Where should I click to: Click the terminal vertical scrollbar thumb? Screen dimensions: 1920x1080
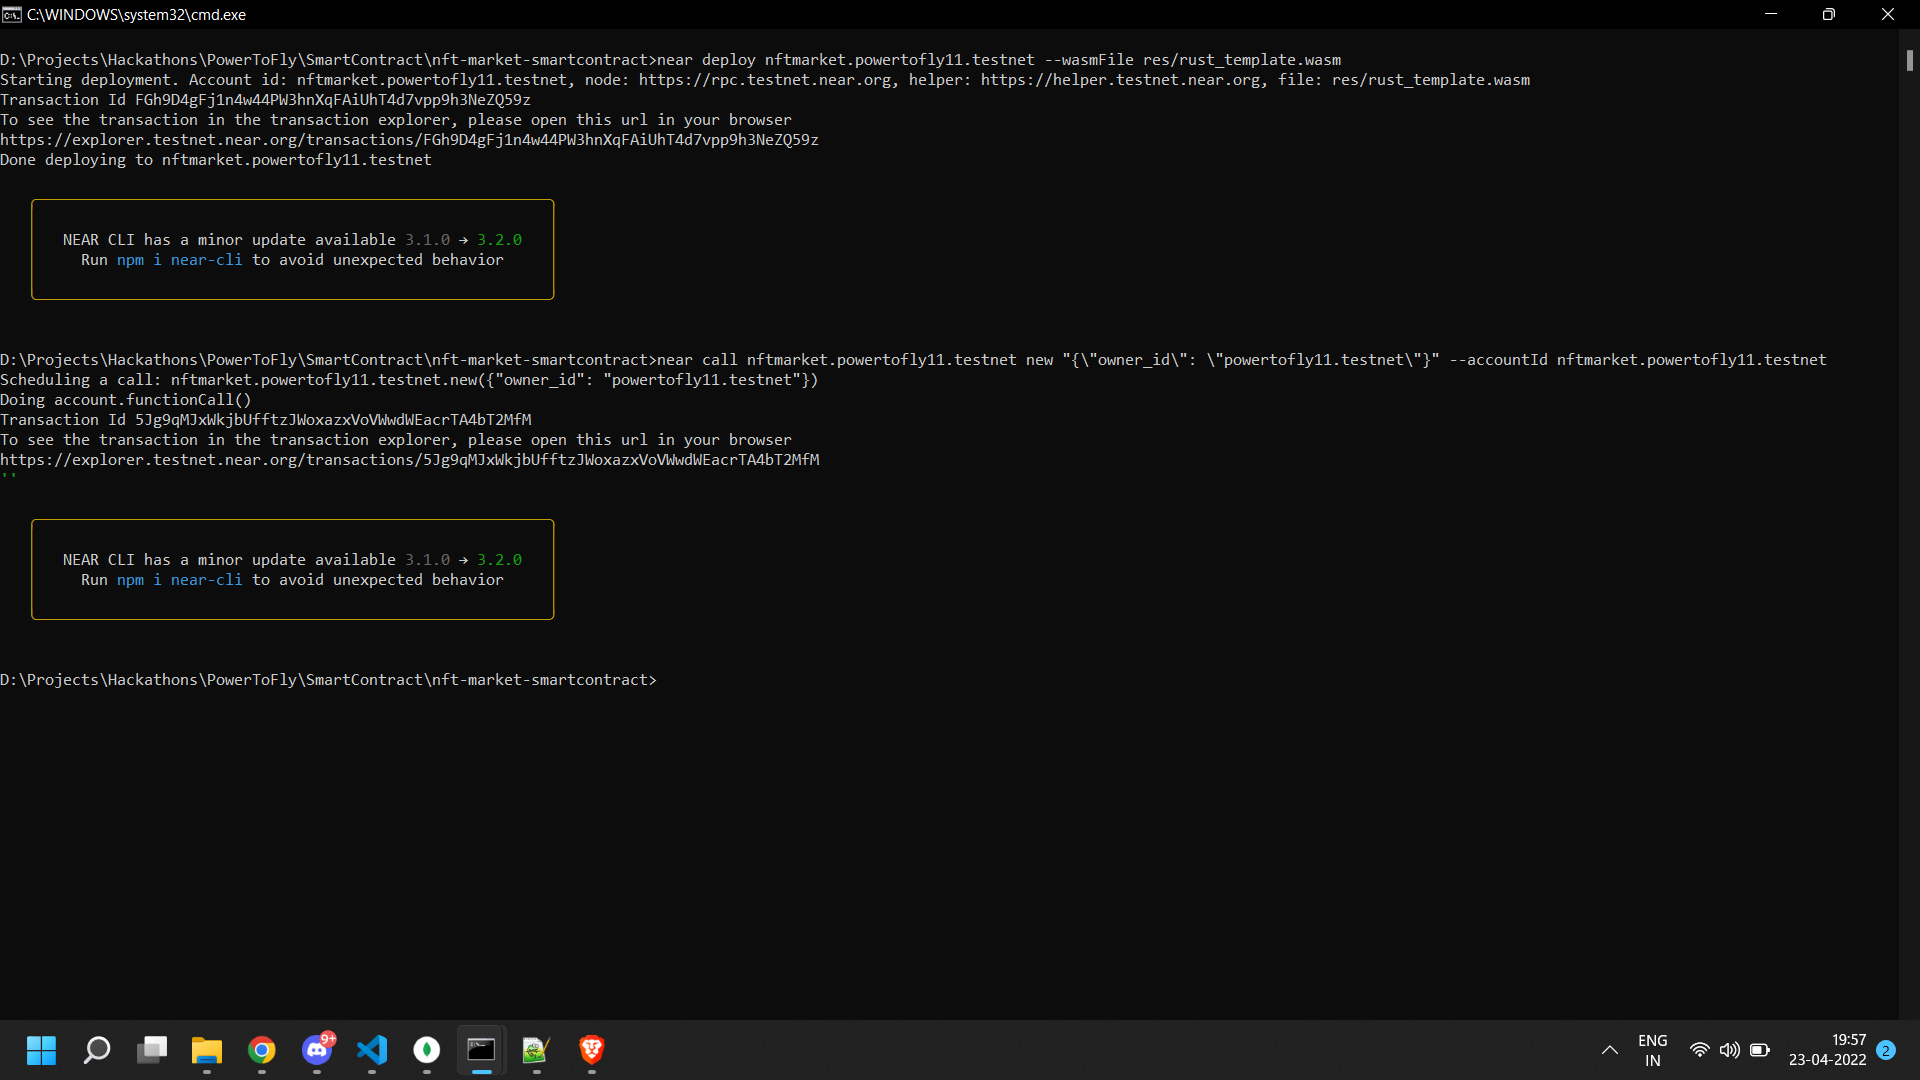tap(1909, 60)
